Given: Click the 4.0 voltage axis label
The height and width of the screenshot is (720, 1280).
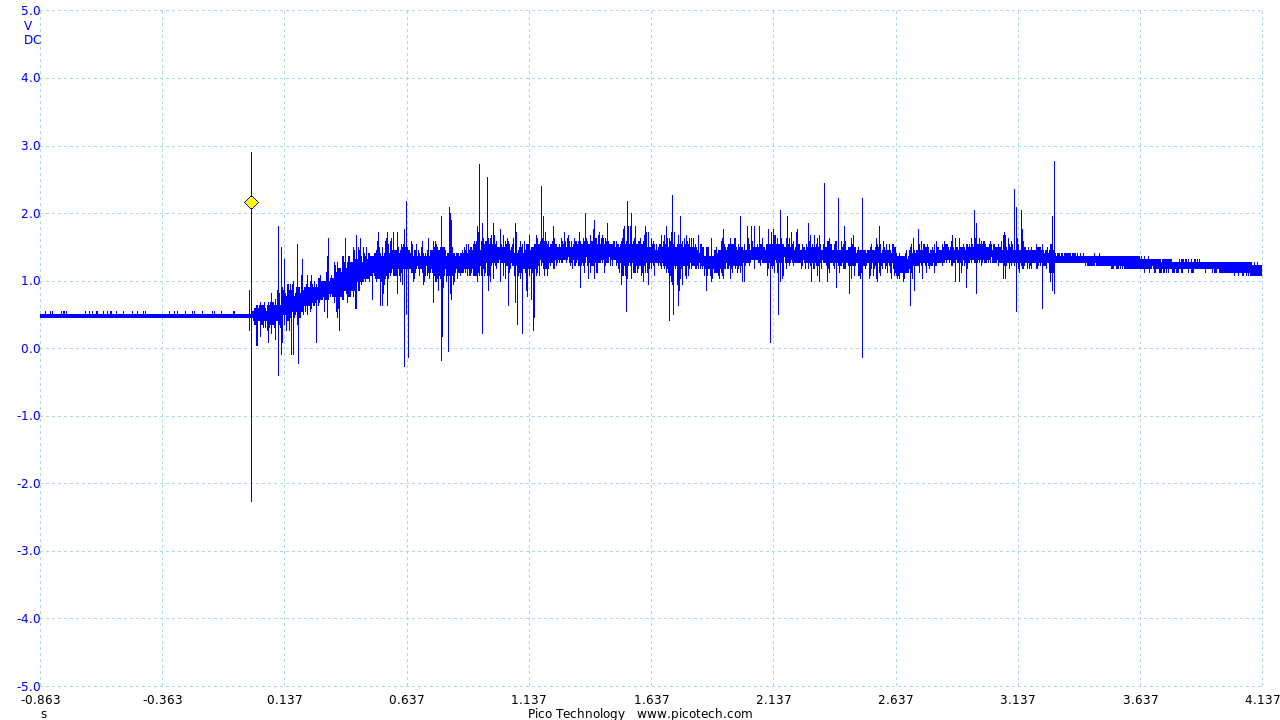Looking at the screenshot, I should point(31,78).
